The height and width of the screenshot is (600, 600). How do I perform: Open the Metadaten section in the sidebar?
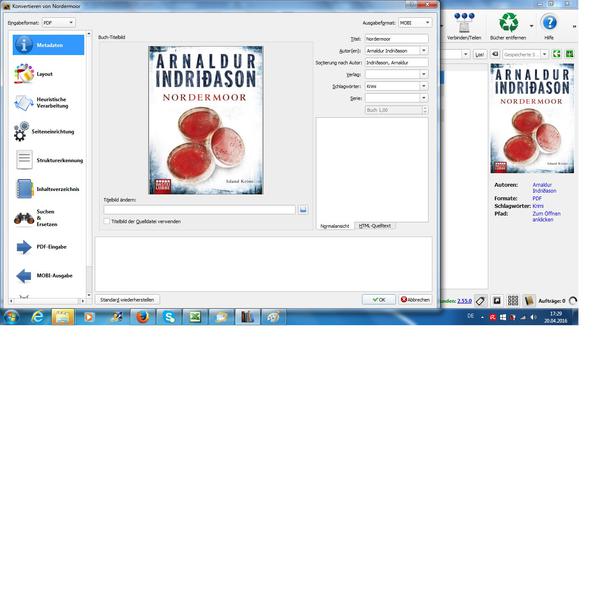[x=48, y=45]
